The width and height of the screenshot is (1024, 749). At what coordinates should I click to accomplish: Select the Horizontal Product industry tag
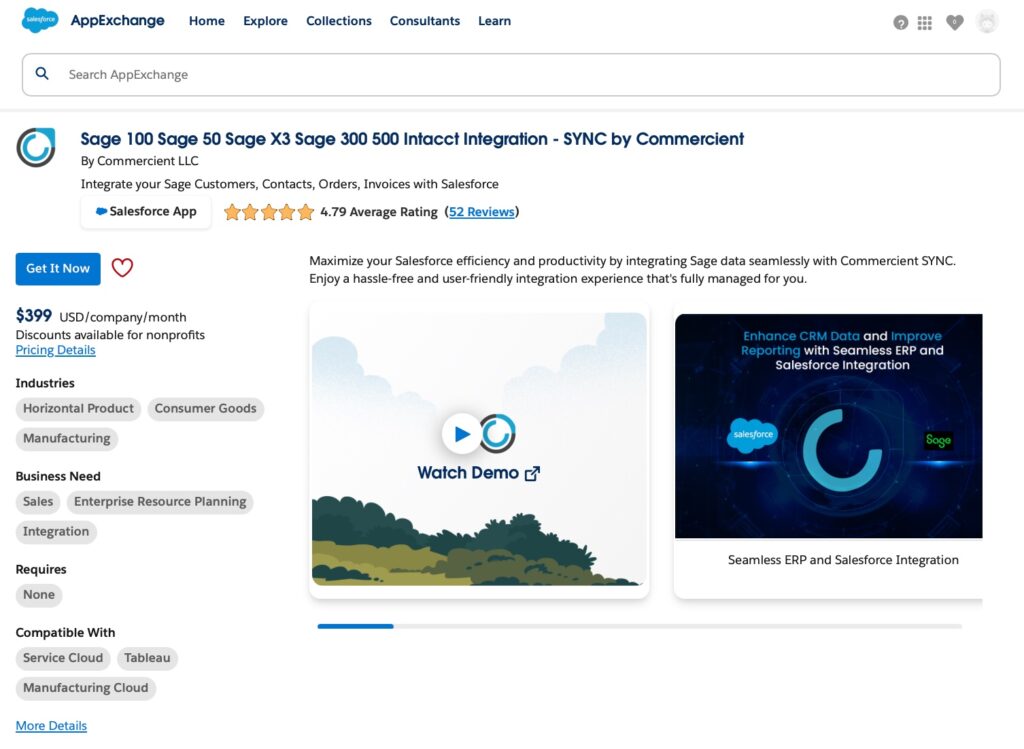point(78,409)
